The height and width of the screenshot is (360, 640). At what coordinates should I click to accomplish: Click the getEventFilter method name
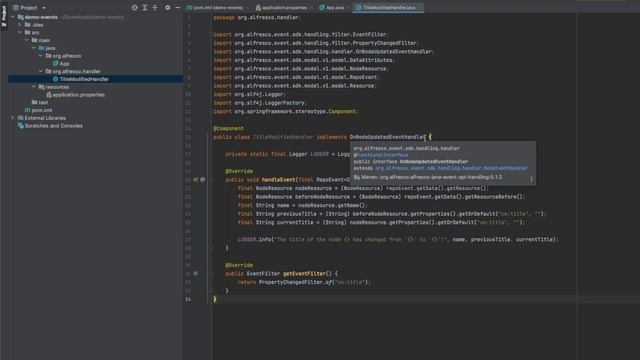point(304,273)
